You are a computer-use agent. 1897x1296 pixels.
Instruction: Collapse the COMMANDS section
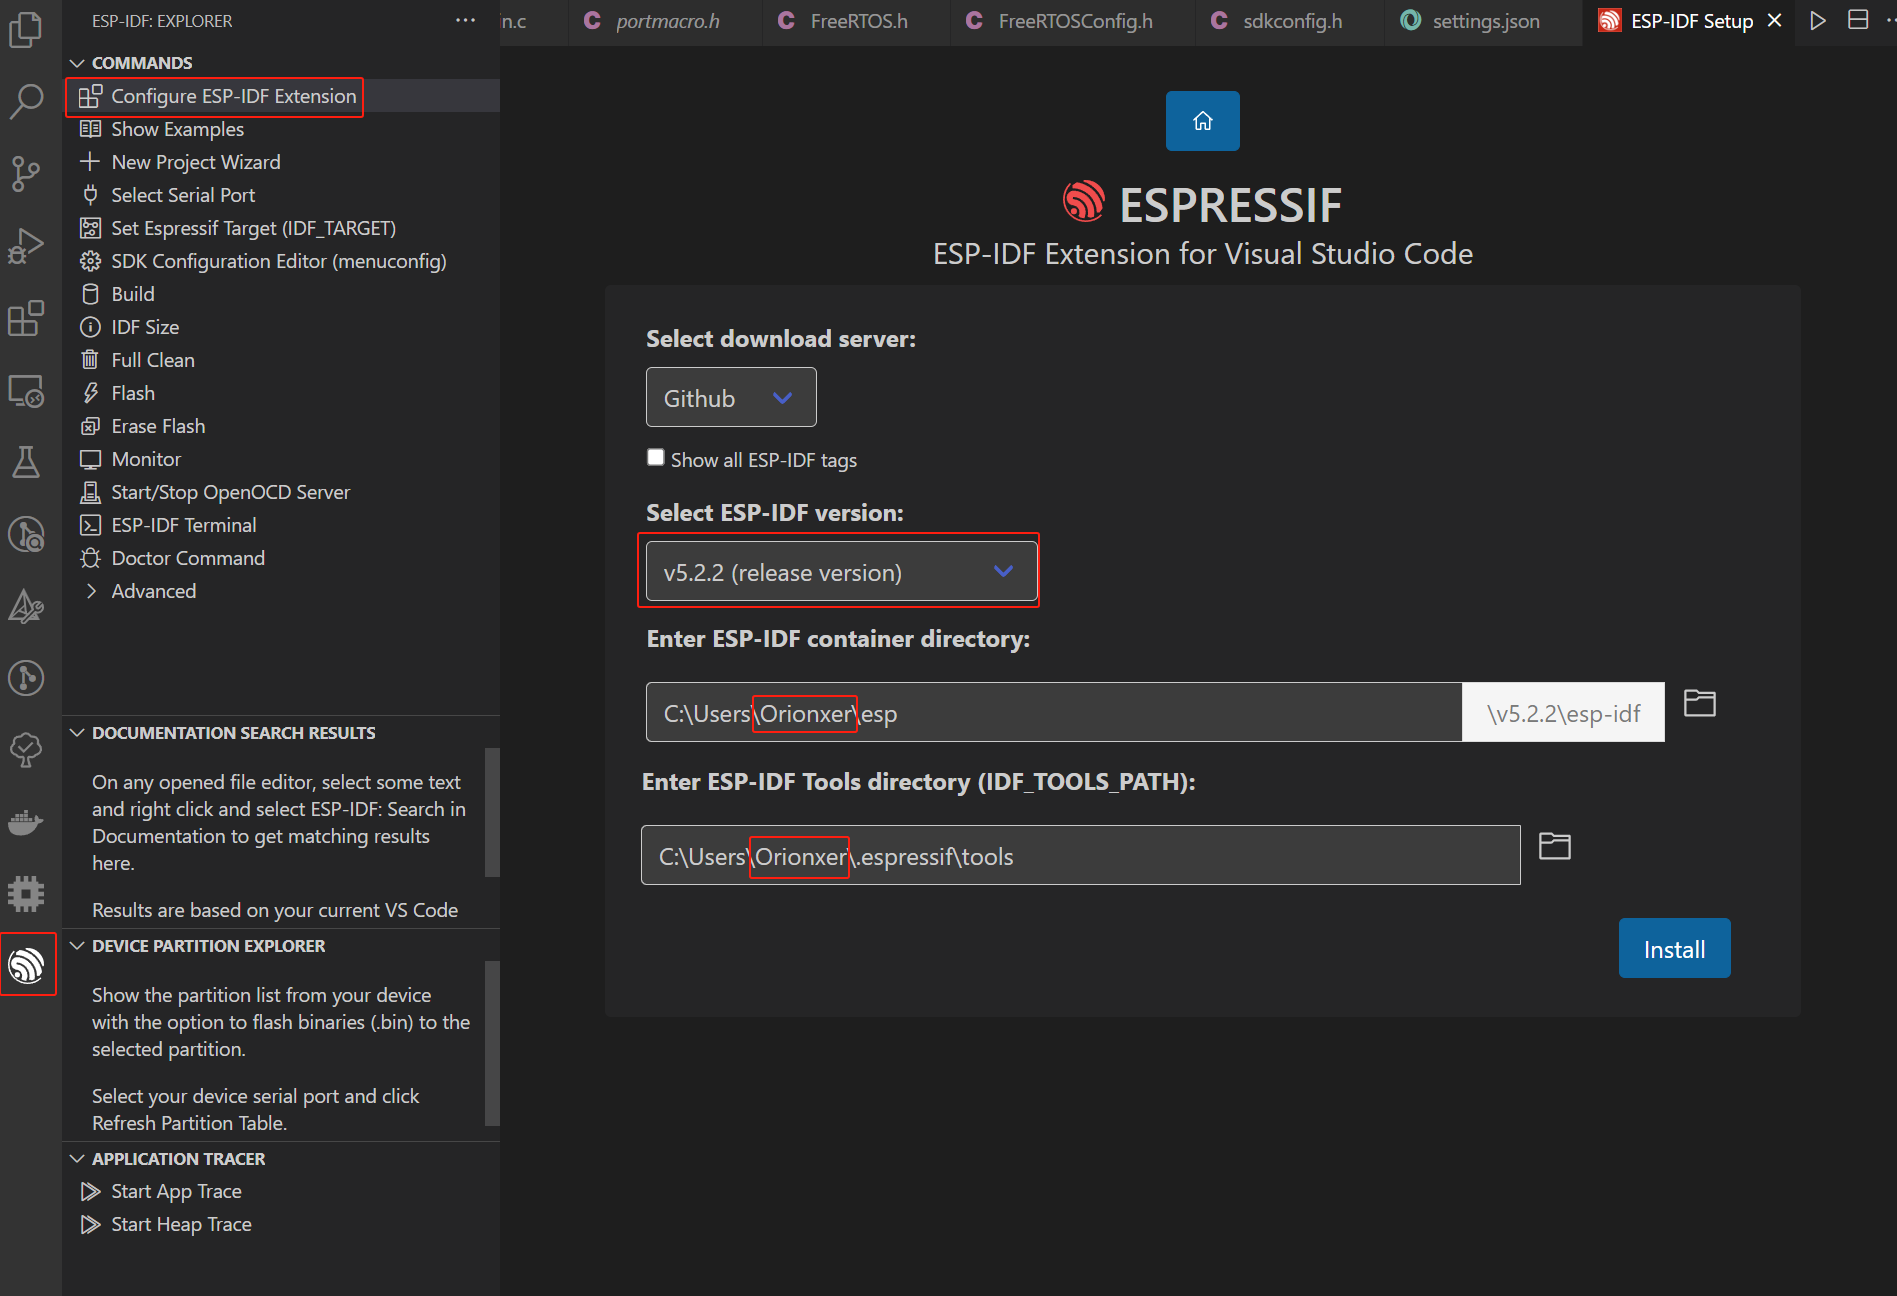click(x=281, y=63)
